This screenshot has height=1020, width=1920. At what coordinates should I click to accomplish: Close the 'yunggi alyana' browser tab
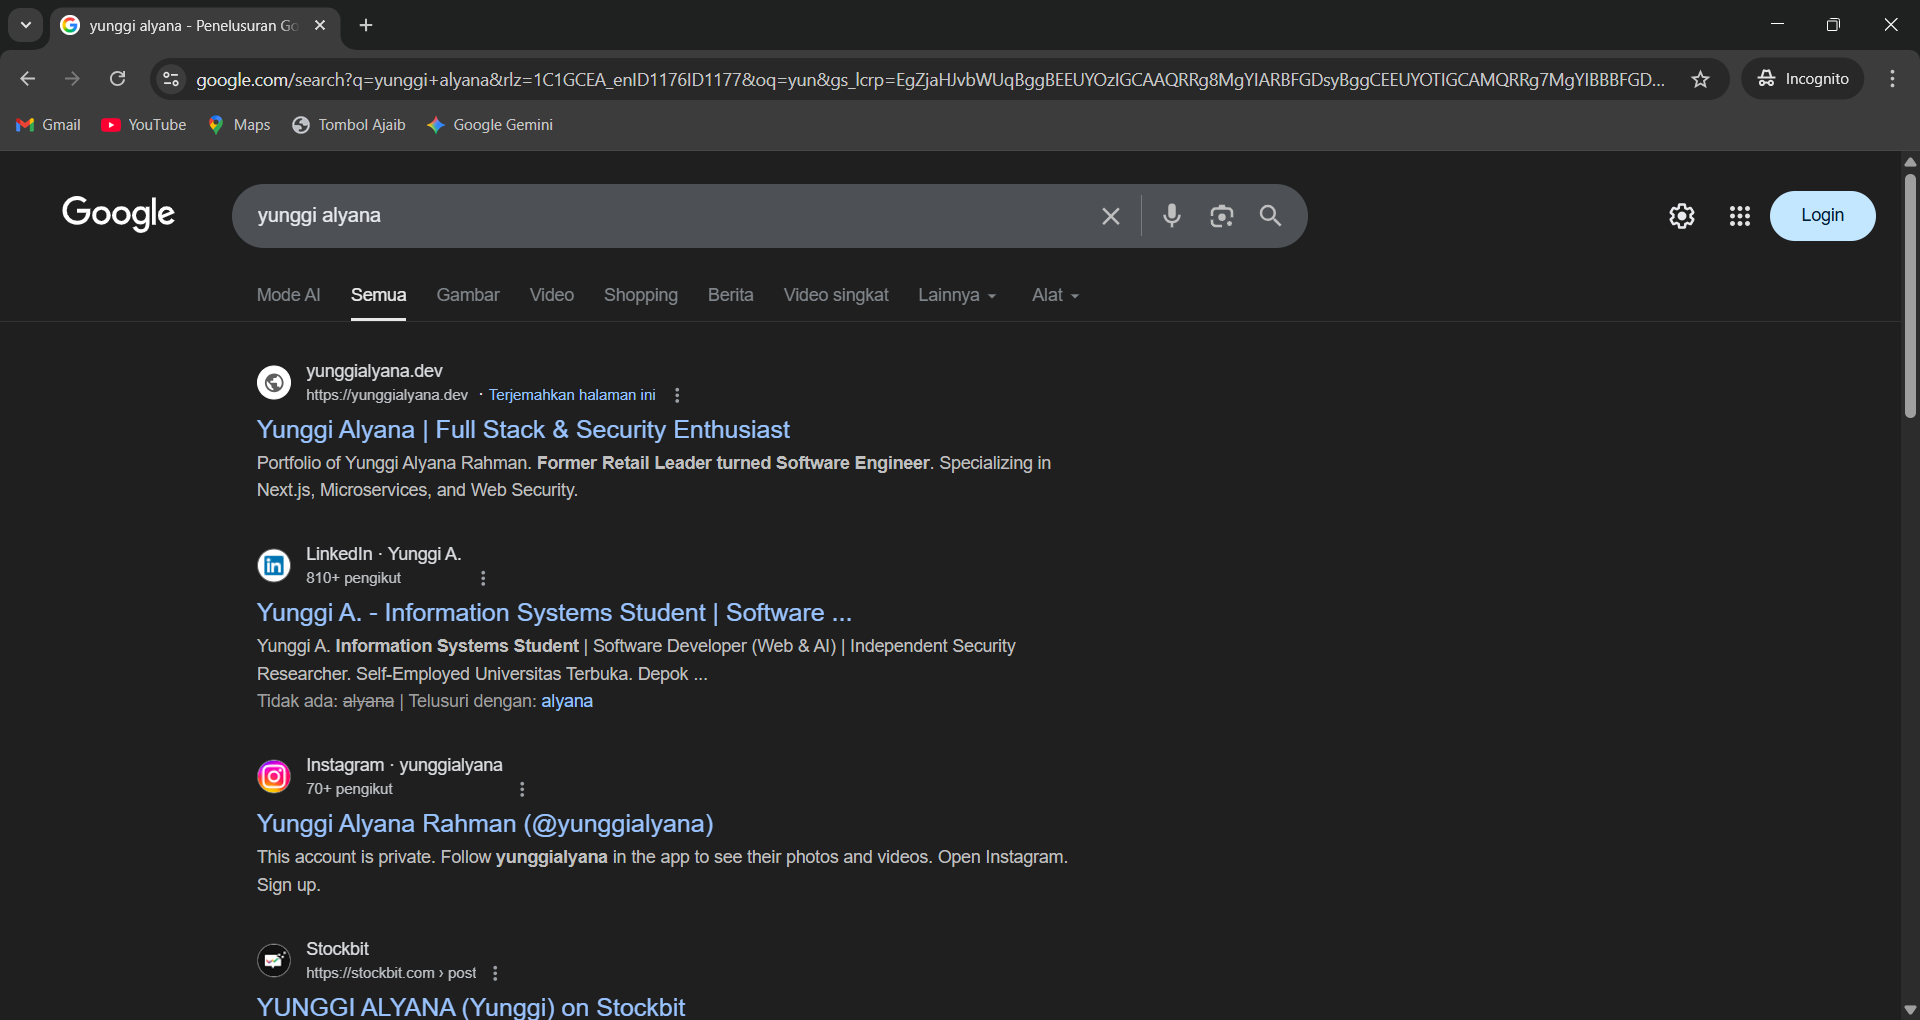click(x=320, y=25)
